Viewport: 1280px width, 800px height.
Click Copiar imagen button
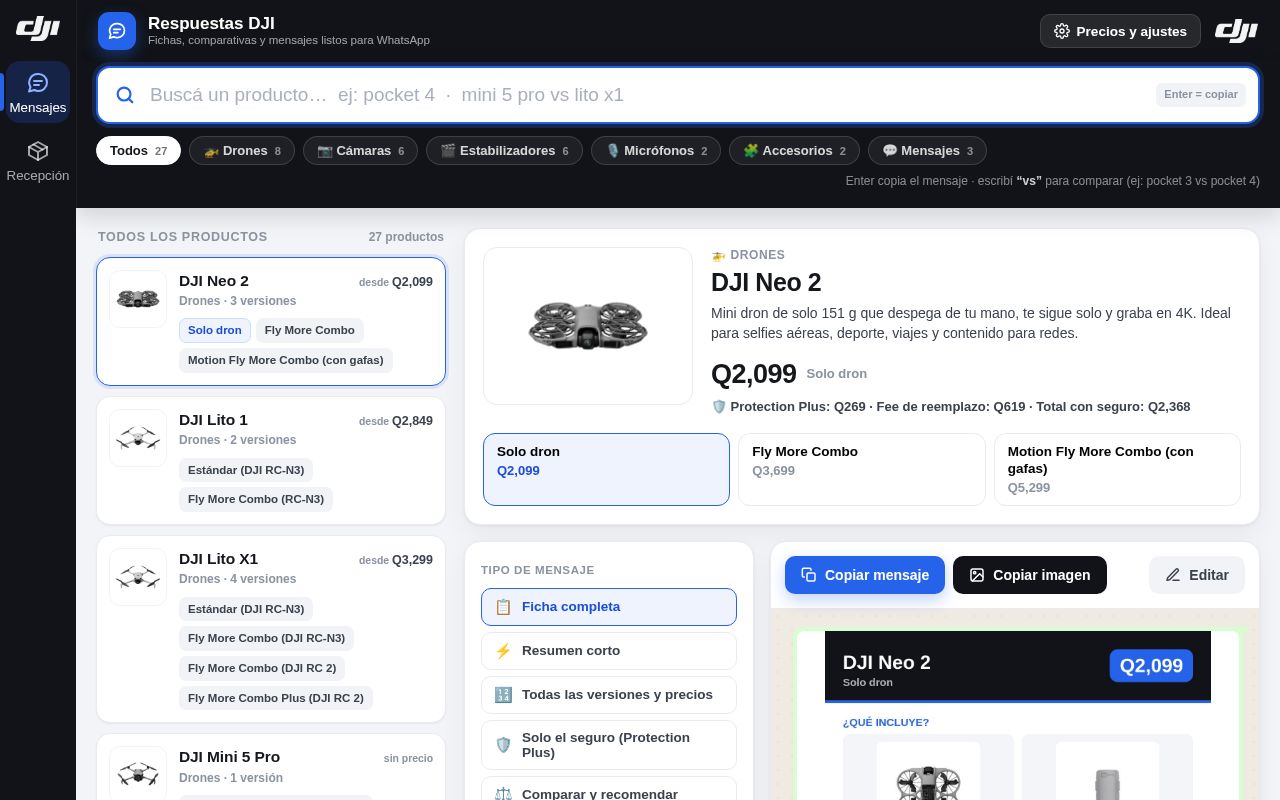pyautogui.click(x=1030, y=575)
